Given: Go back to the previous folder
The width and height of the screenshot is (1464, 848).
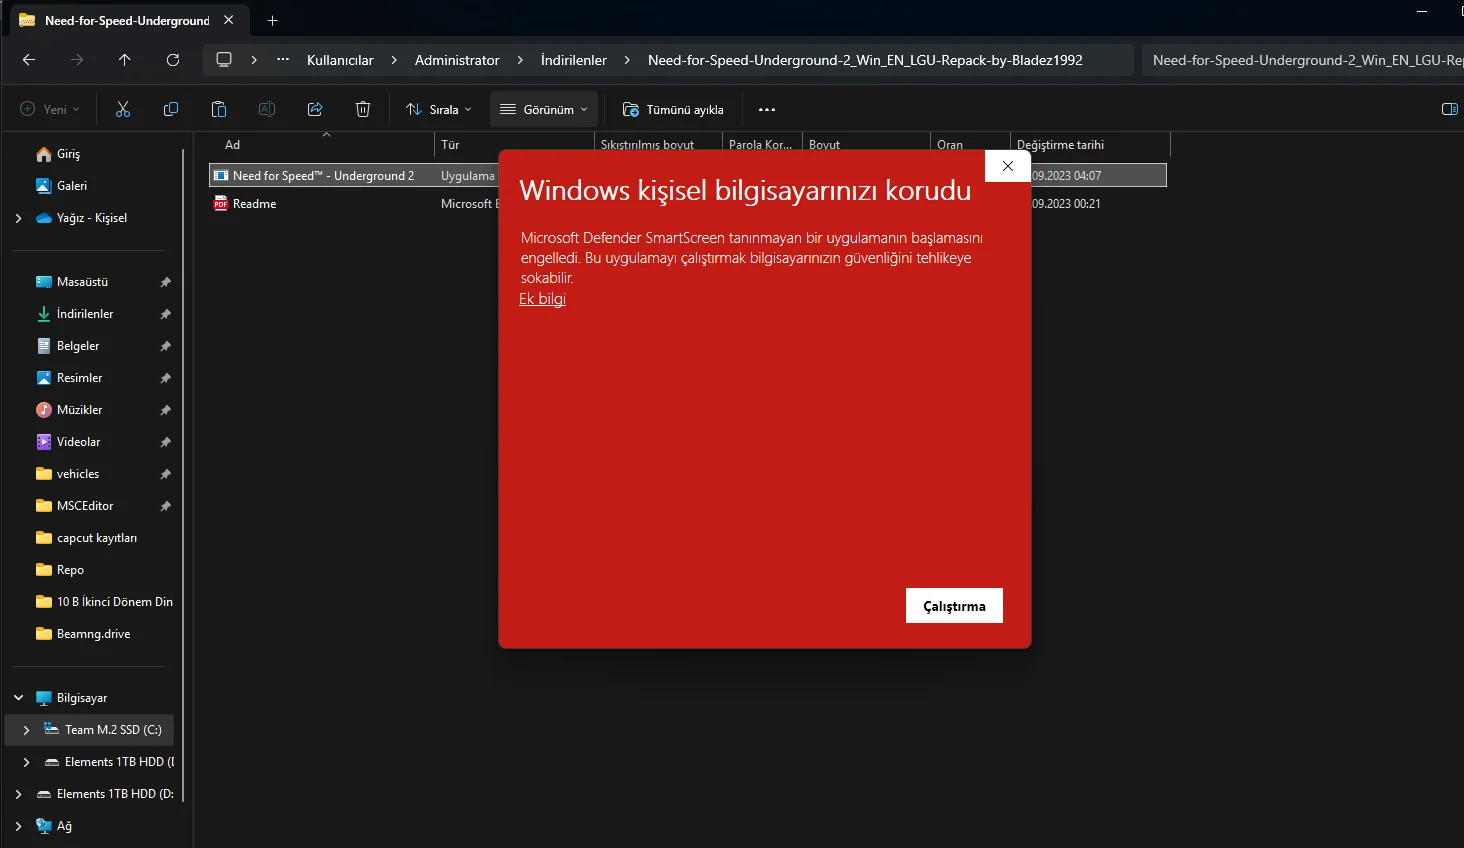Looking at the screenshot, I should click(29, 60).
